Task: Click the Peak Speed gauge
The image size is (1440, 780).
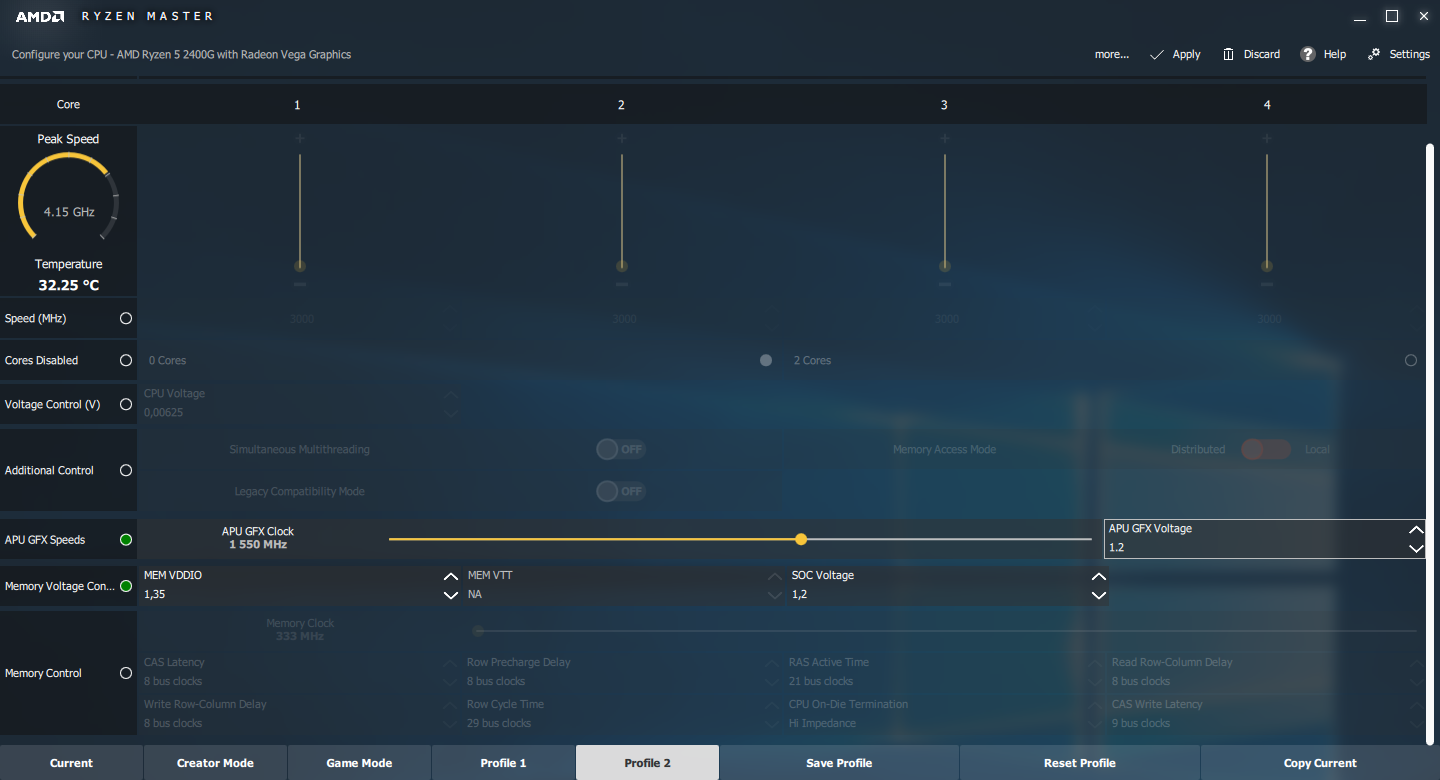Action: 68,198
